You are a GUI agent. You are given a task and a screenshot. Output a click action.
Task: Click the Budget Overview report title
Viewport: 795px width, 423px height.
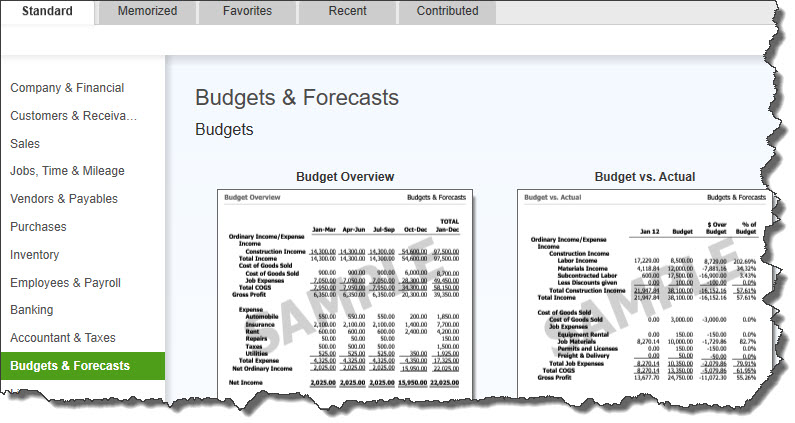pyautogui.click(x=345, y=177)
